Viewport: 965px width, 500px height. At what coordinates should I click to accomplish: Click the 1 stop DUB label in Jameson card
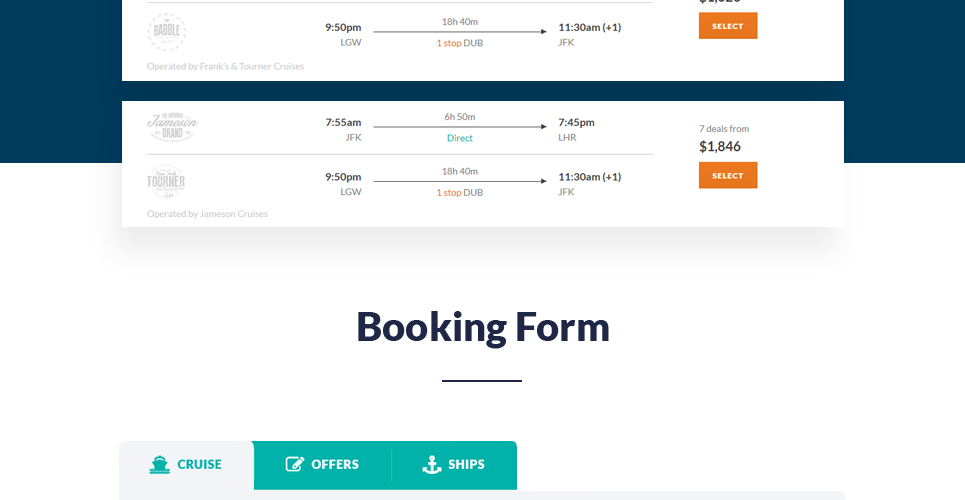coord(460,193)
